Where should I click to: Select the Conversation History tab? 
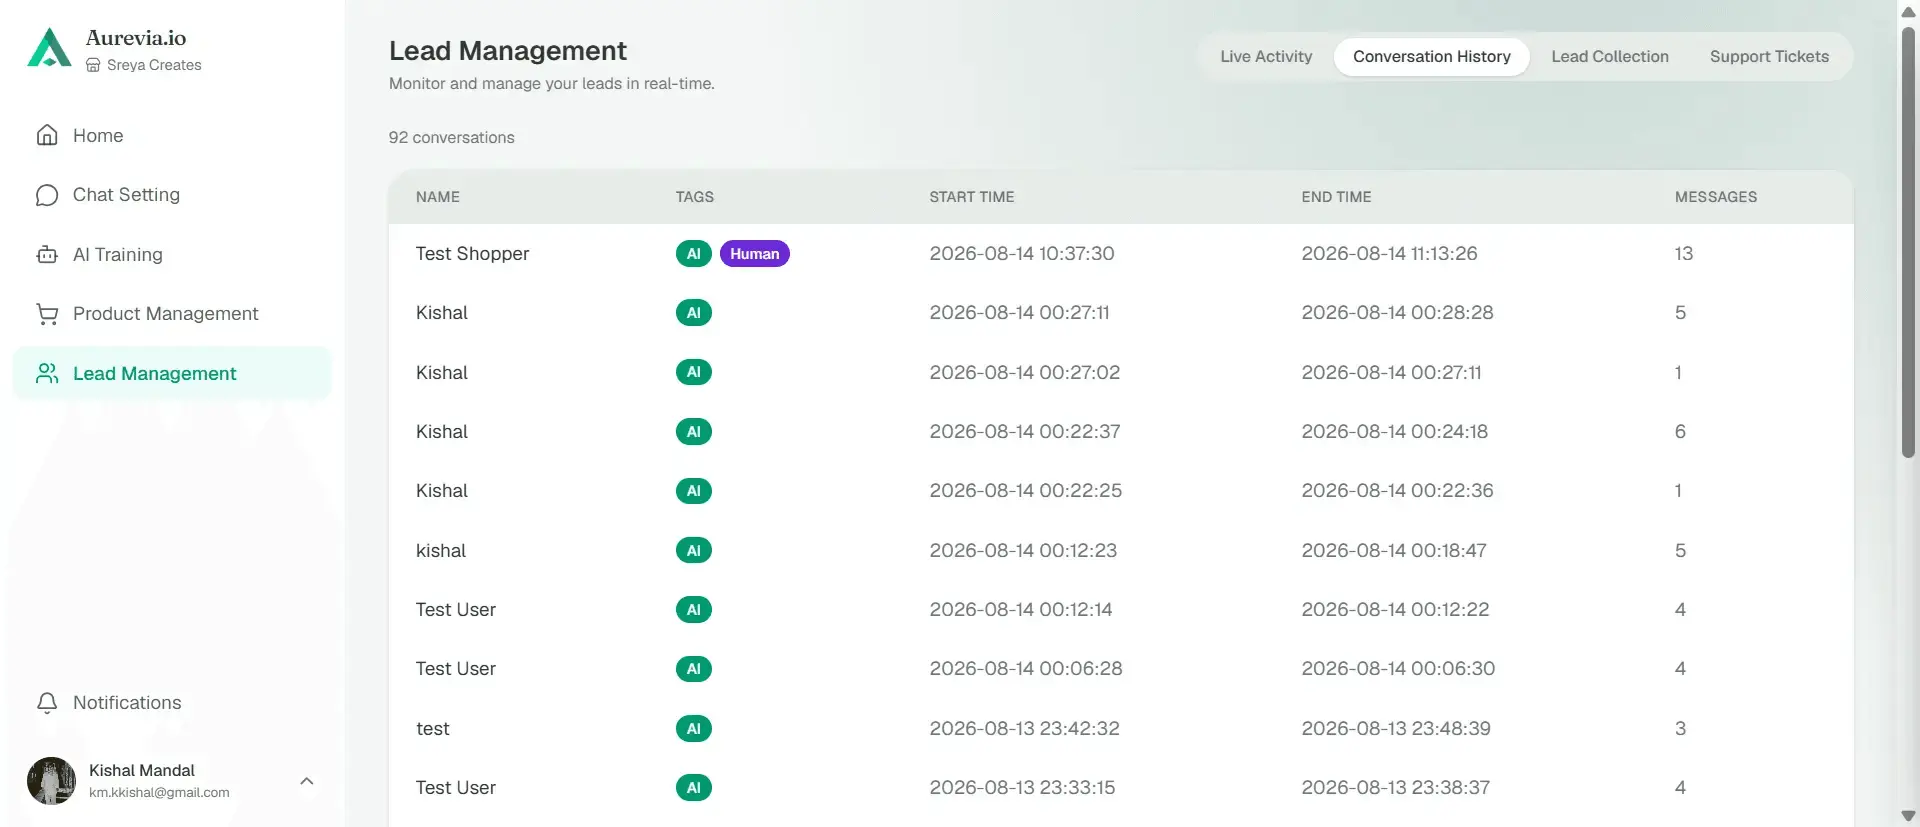(1432, 57)
